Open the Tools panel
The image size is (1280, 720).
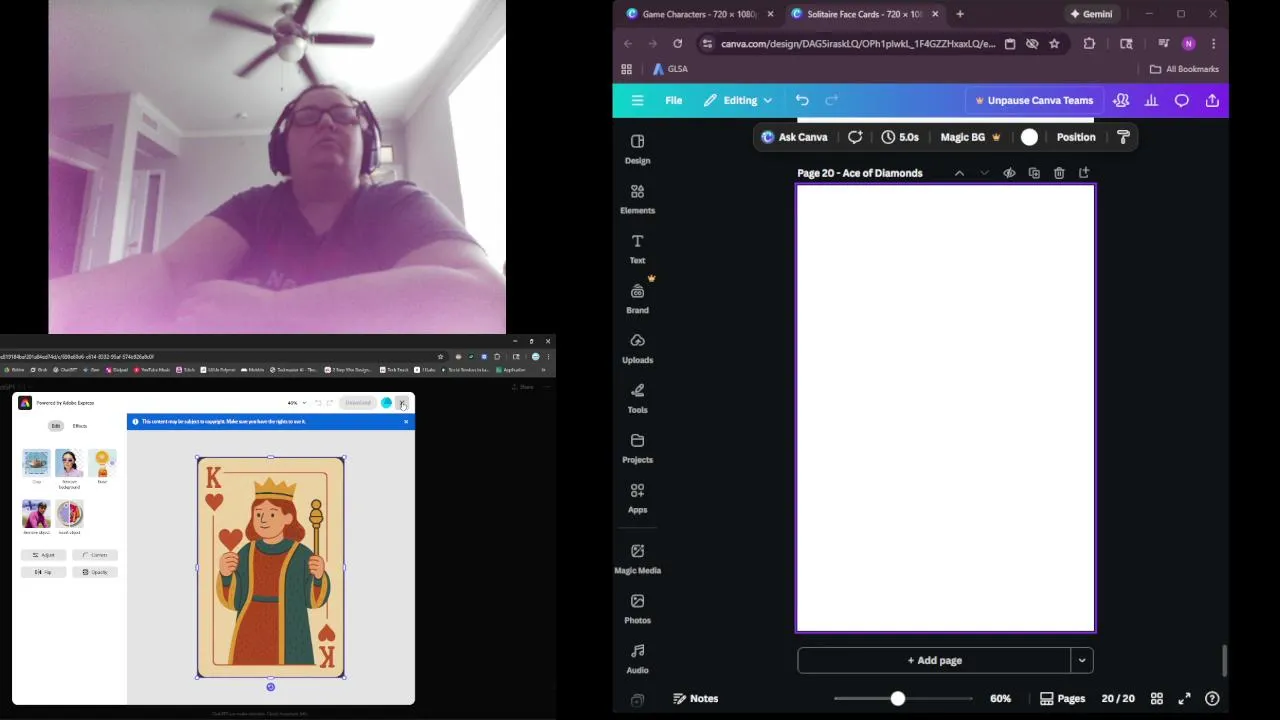click(637, 399)
